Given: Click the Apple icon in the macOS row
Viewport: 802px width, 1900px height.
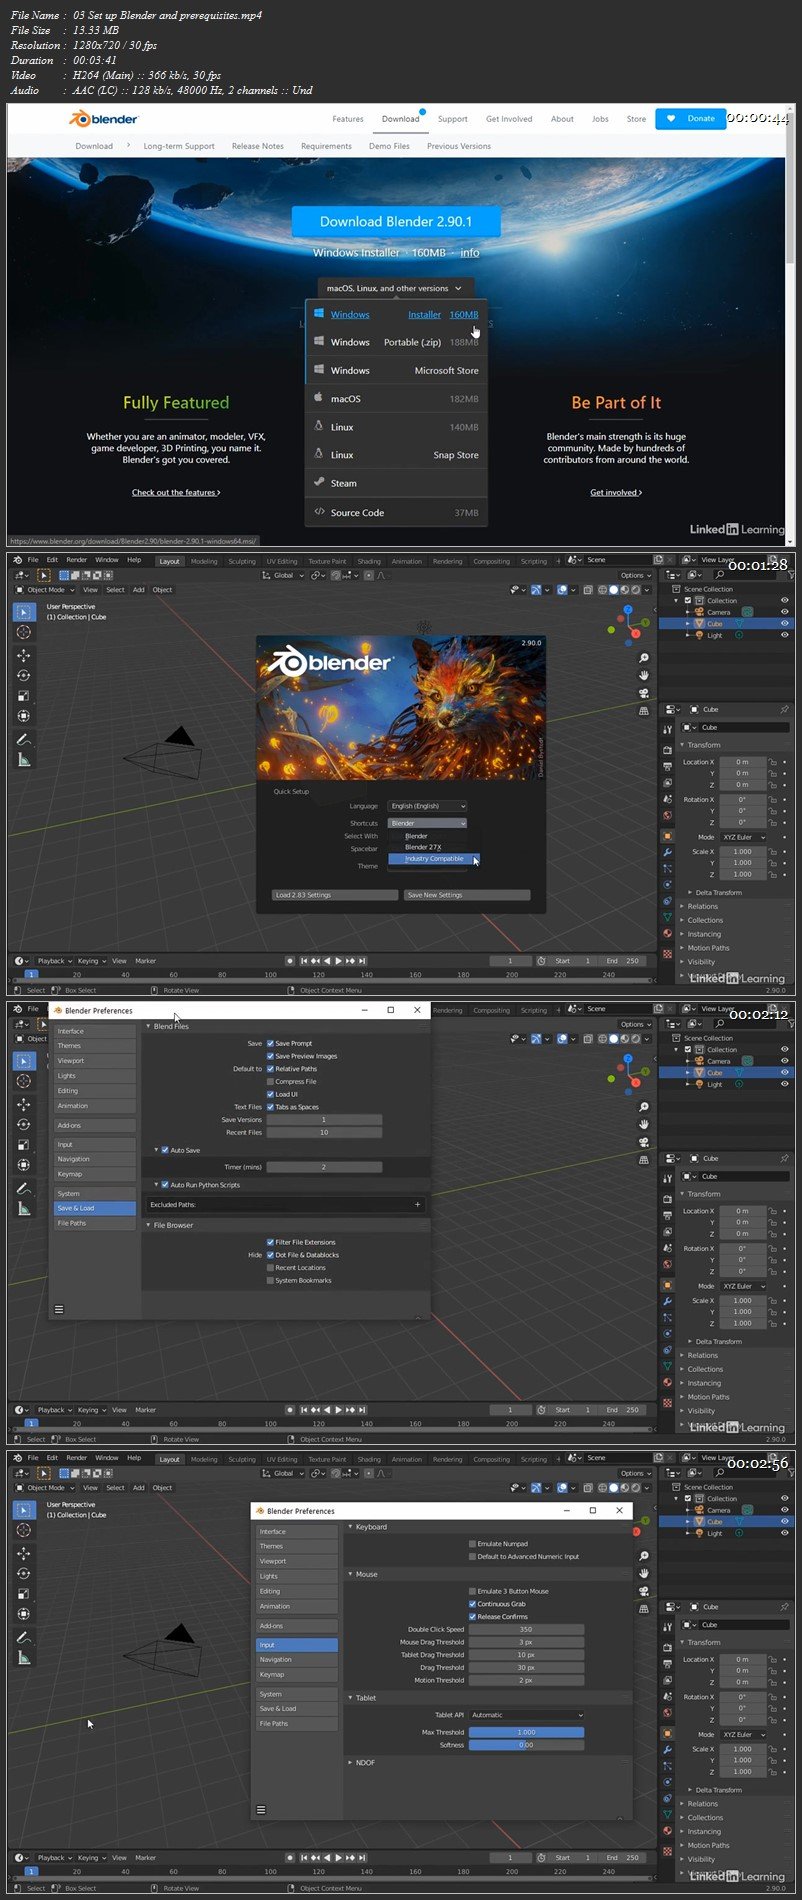Looking at the screenshot, I should click(319, 397).
